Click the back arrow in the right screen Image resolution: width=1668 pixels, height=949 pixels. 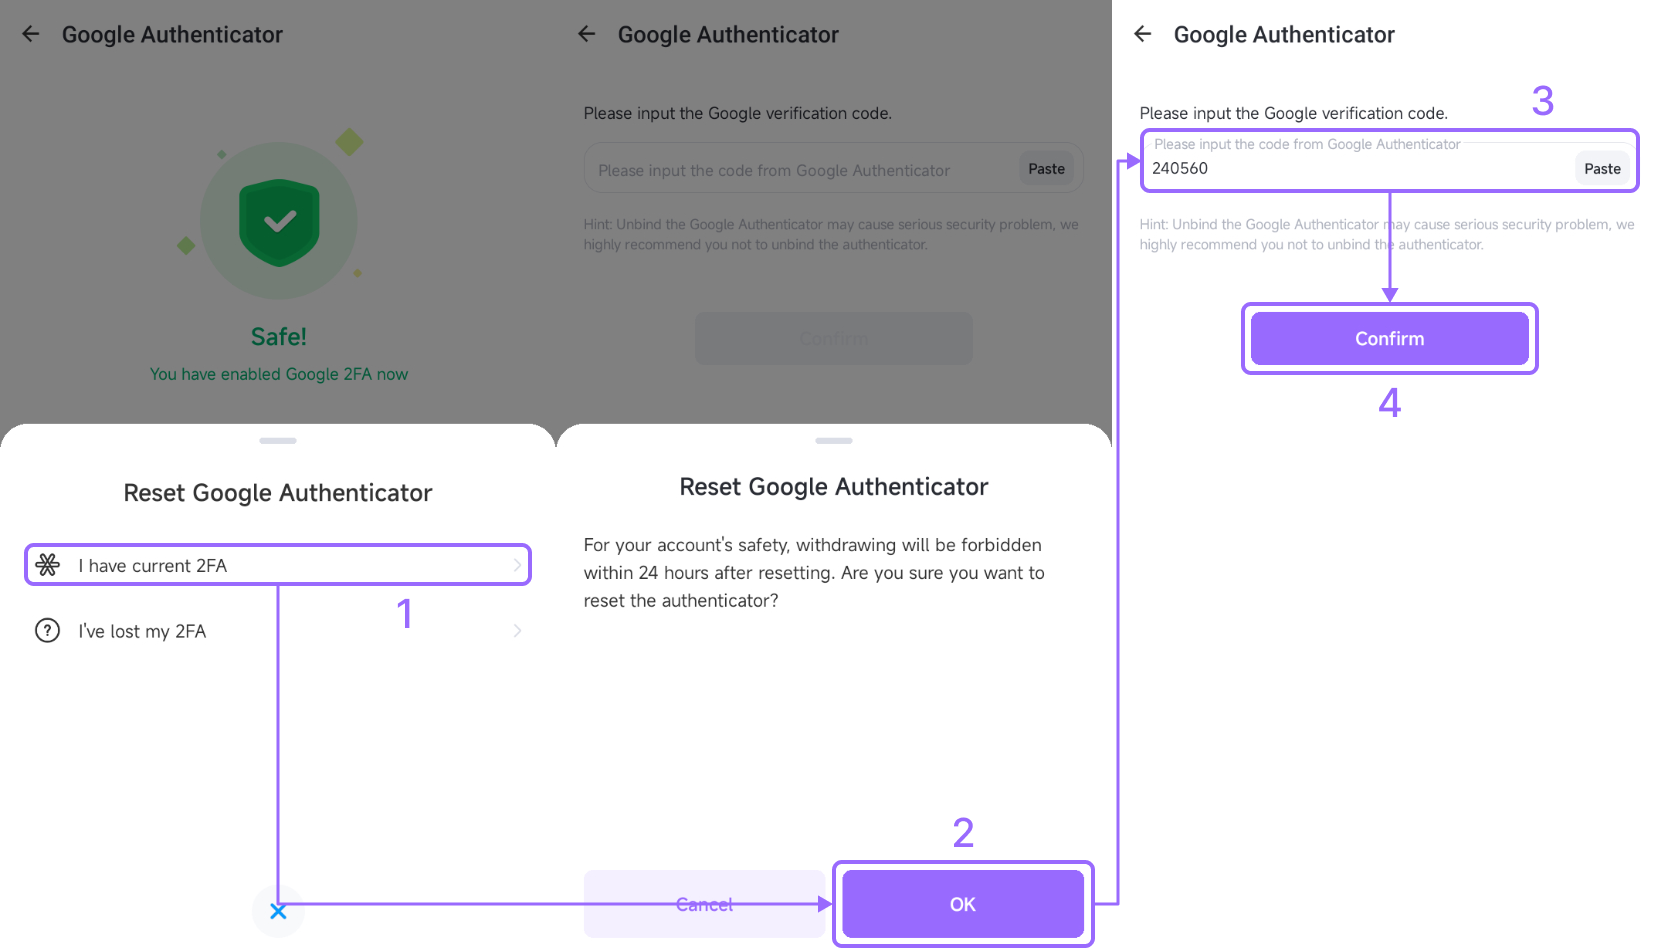[1143, 34]
